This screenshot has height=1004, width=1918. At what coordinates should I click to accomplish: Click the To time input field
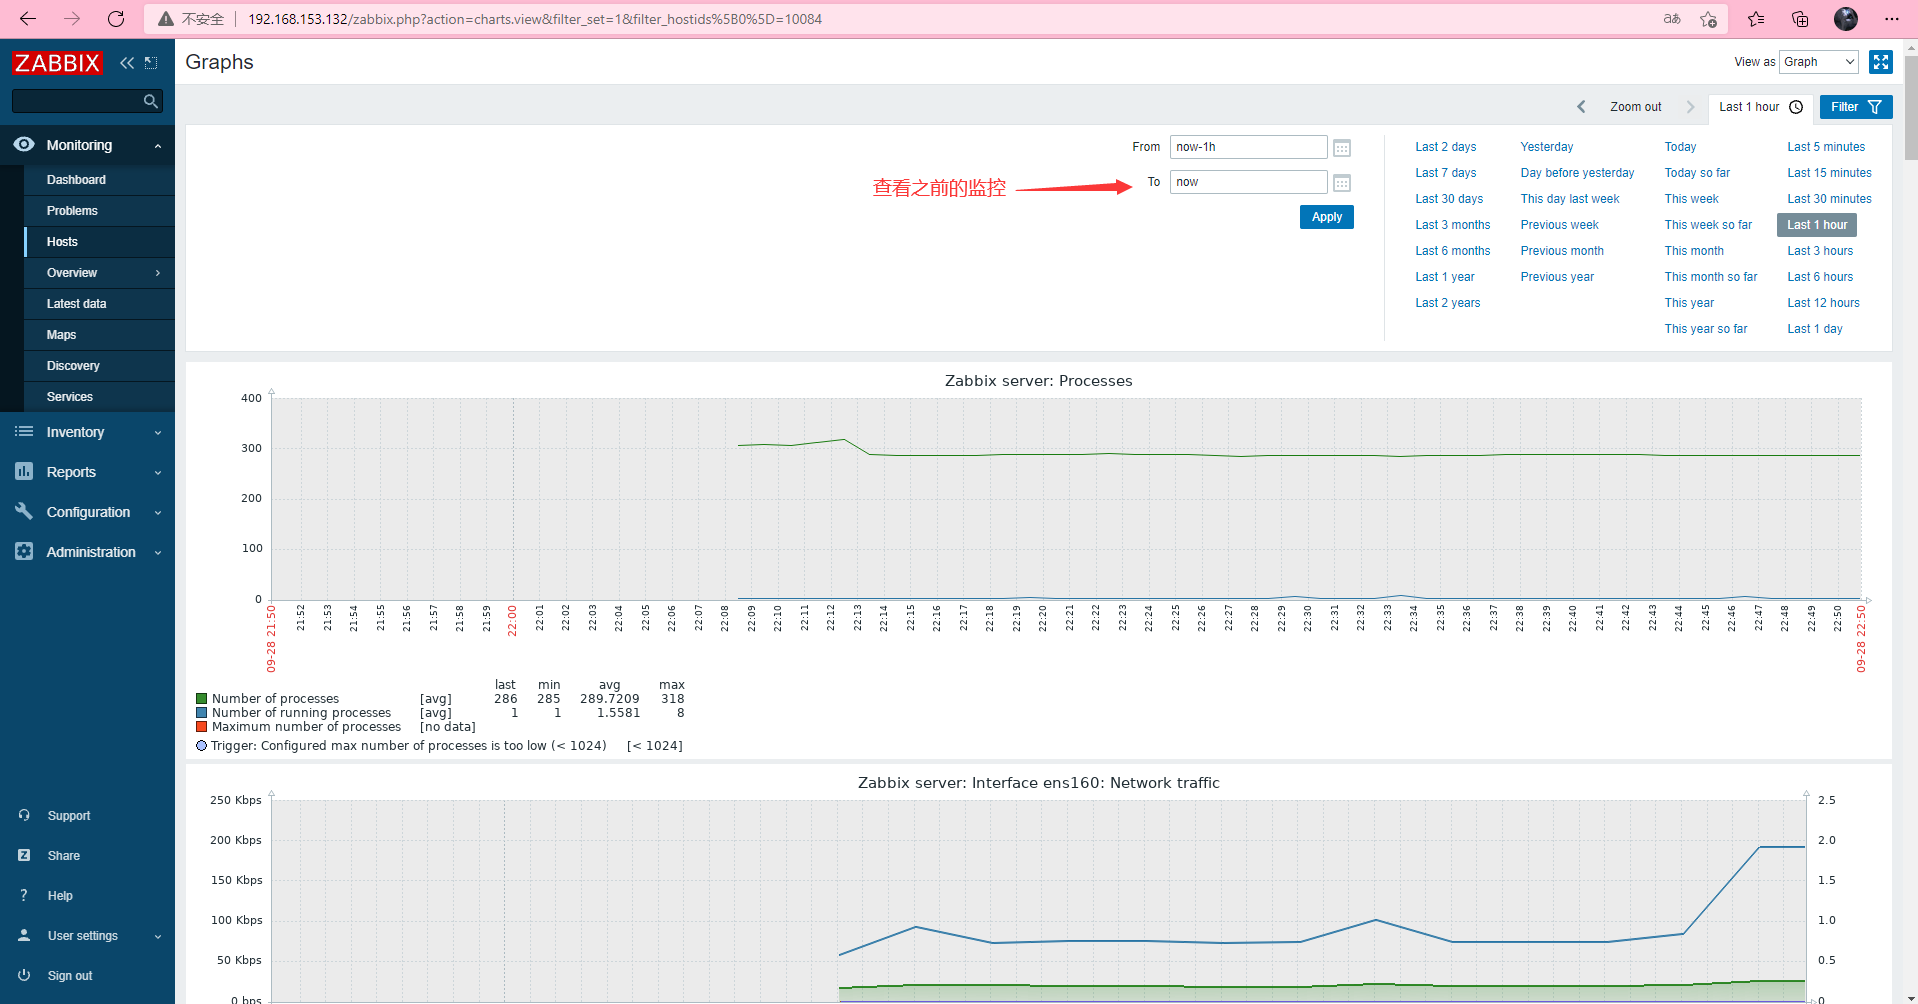(x=1248, y=182)
